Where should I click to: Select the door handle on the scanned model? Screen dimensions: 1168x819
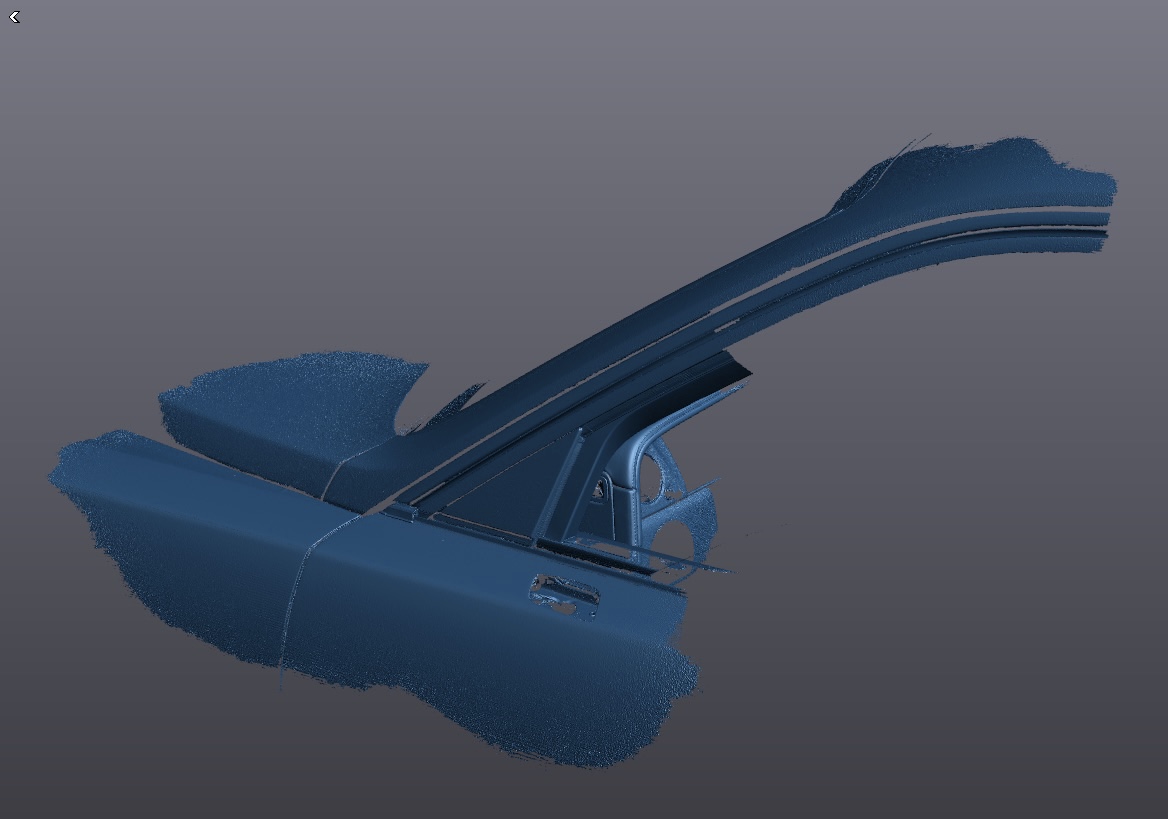pyautogui.click(x=566, y=591)
